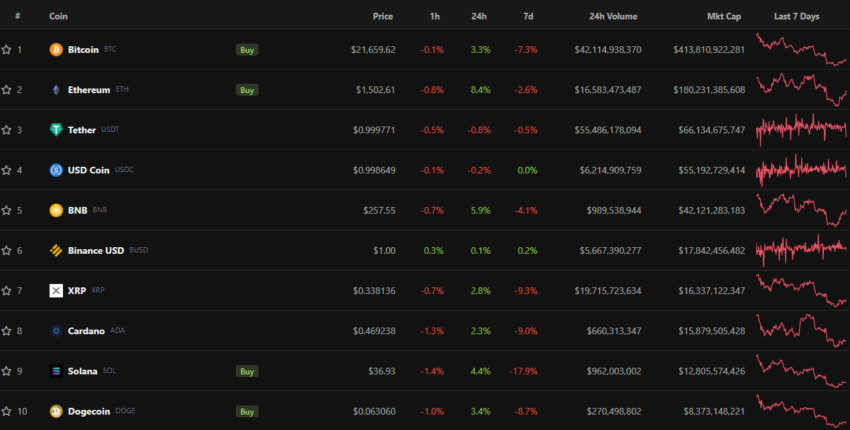Click the Last 7 Days column header
850x430 pixels.
pos(796,16)
